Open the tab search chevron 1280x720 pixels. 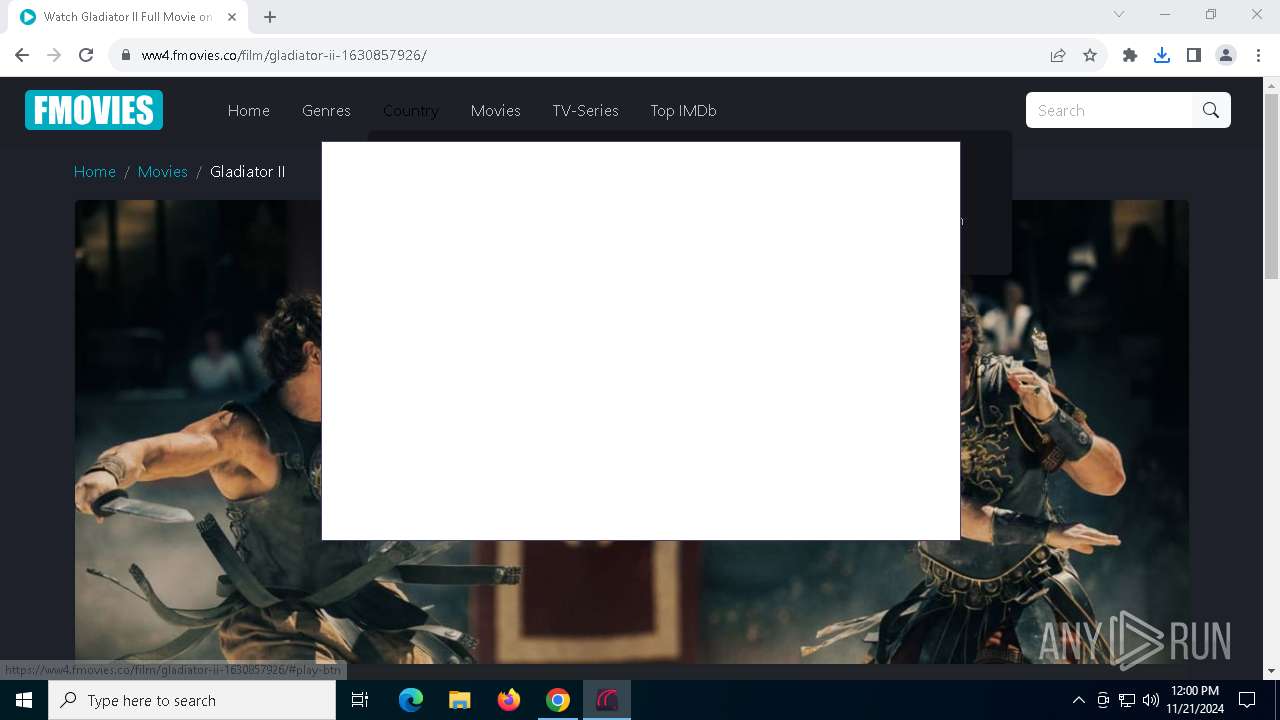click(1119, 14)
